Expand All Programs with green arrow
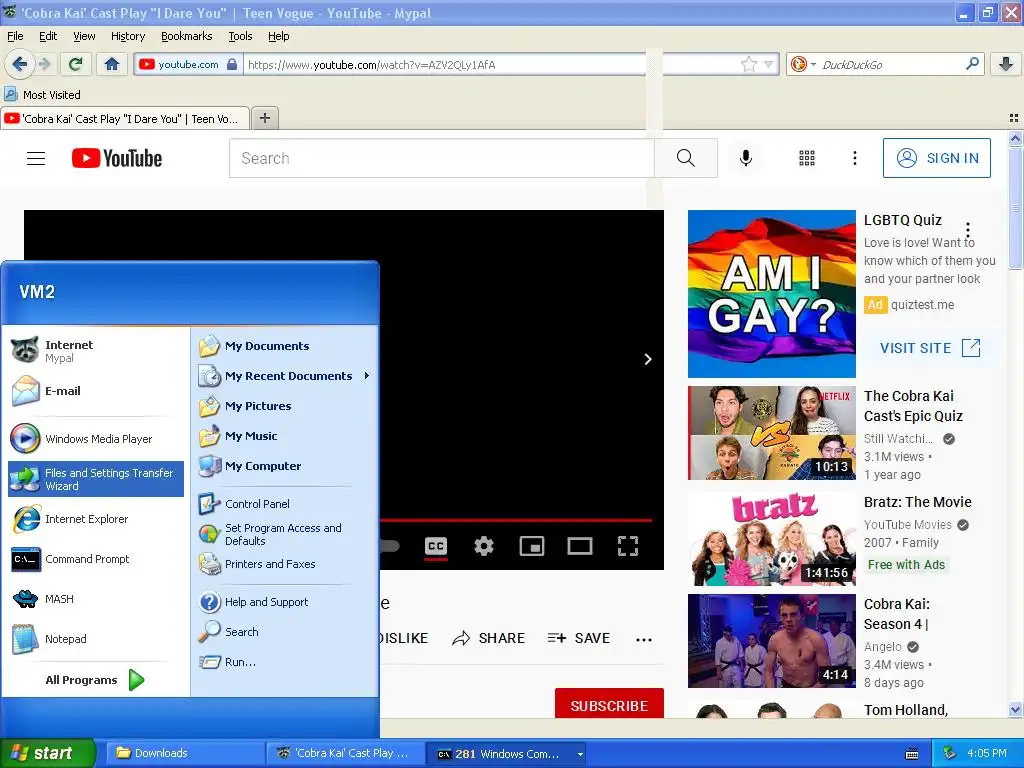 [136, 680]
